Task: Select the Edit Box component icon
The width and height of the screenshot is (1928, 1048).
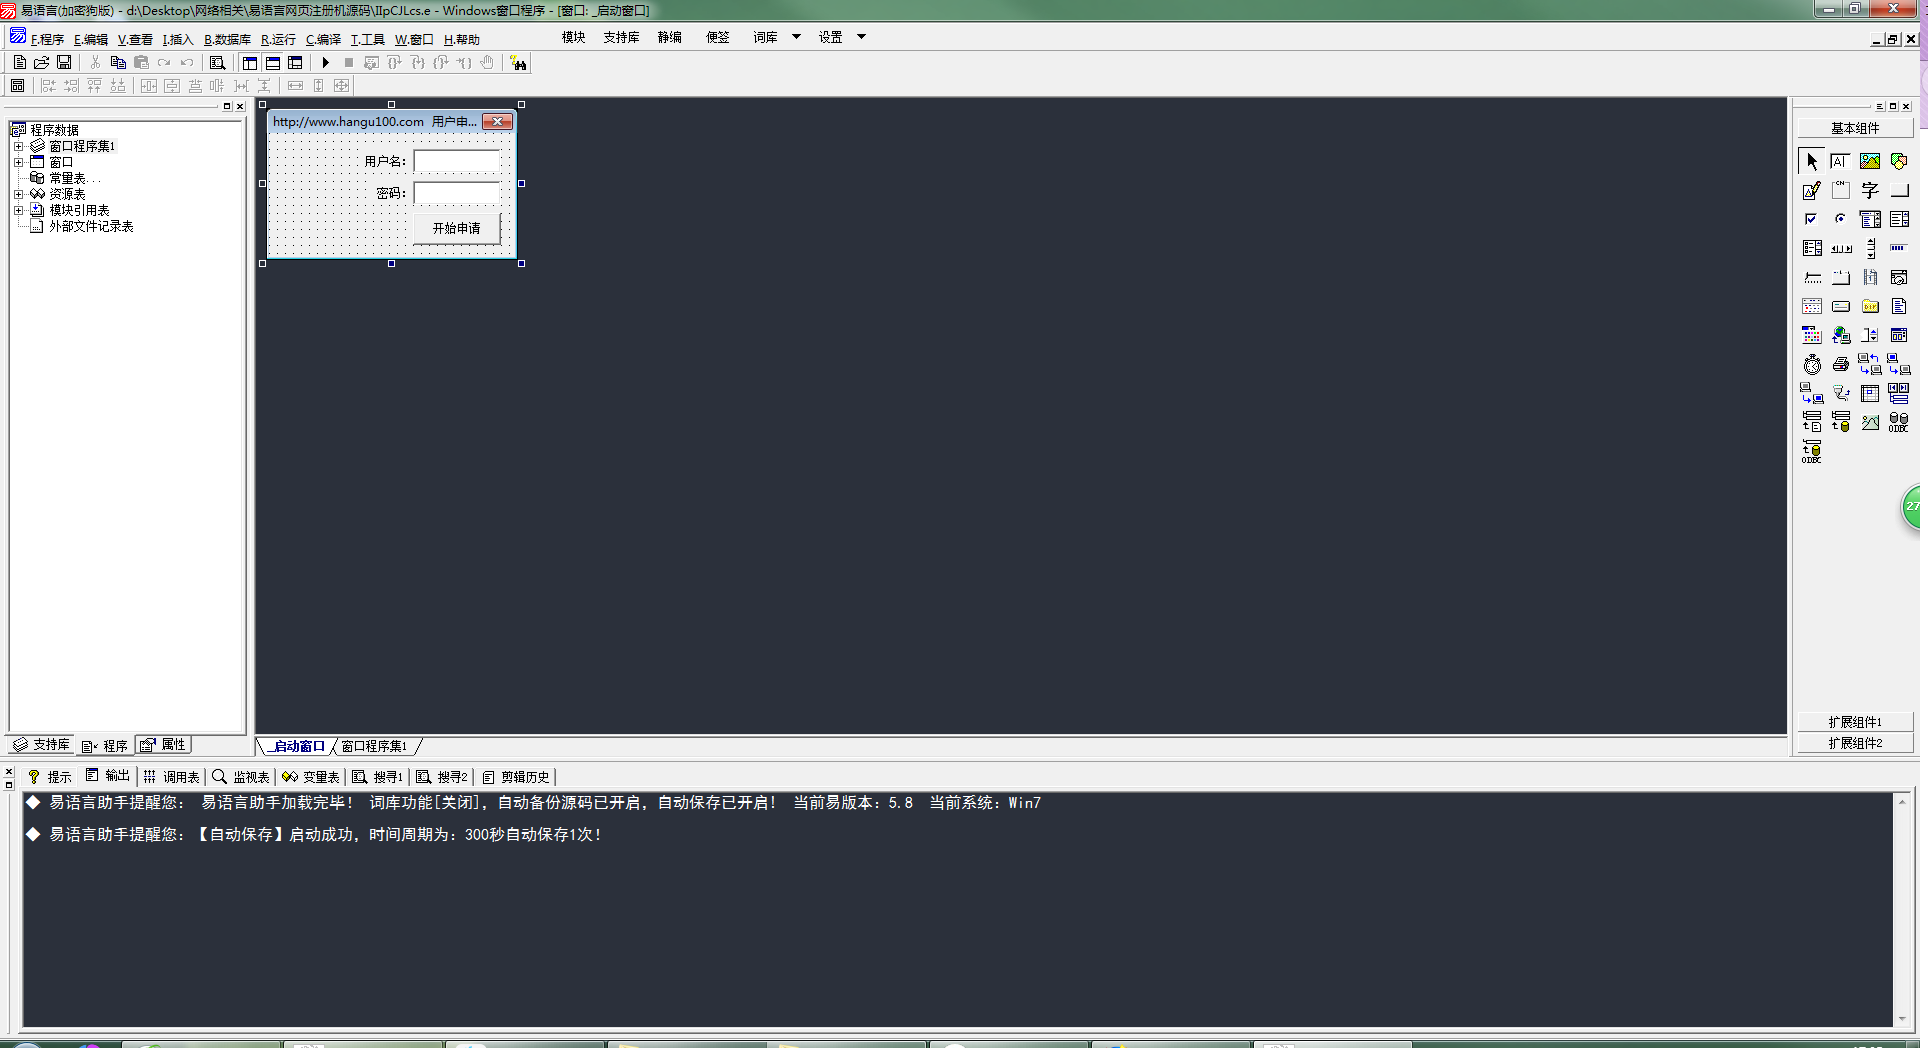Action: [1811, 191]
